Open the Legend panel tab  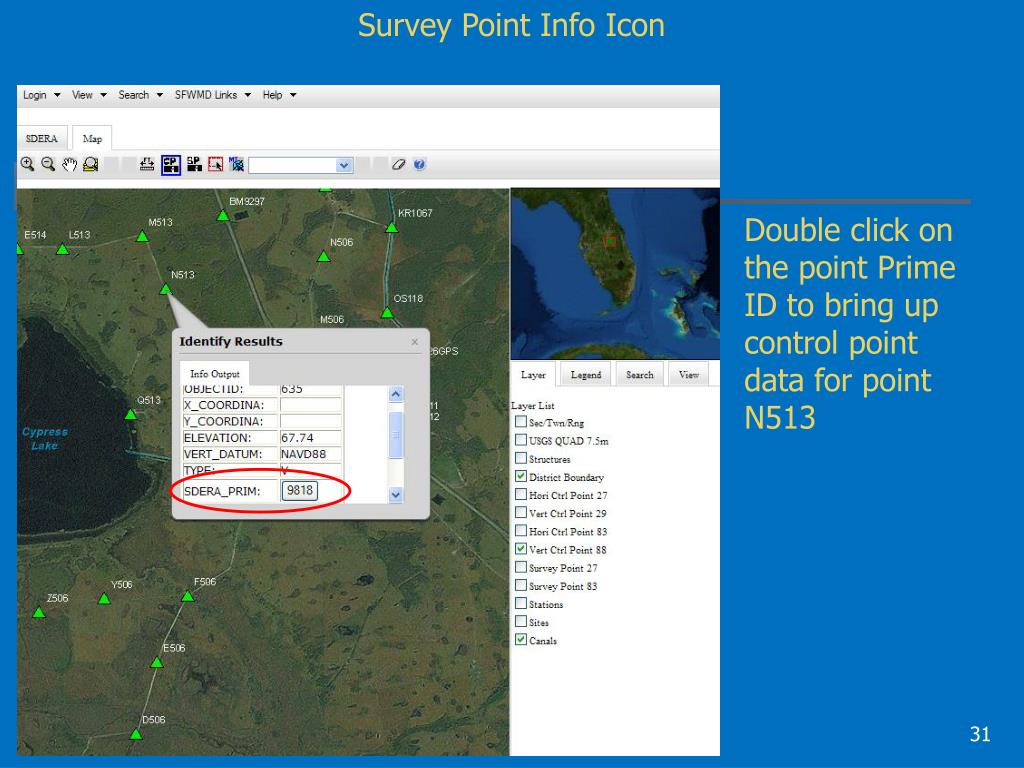(x=586, y=375)
